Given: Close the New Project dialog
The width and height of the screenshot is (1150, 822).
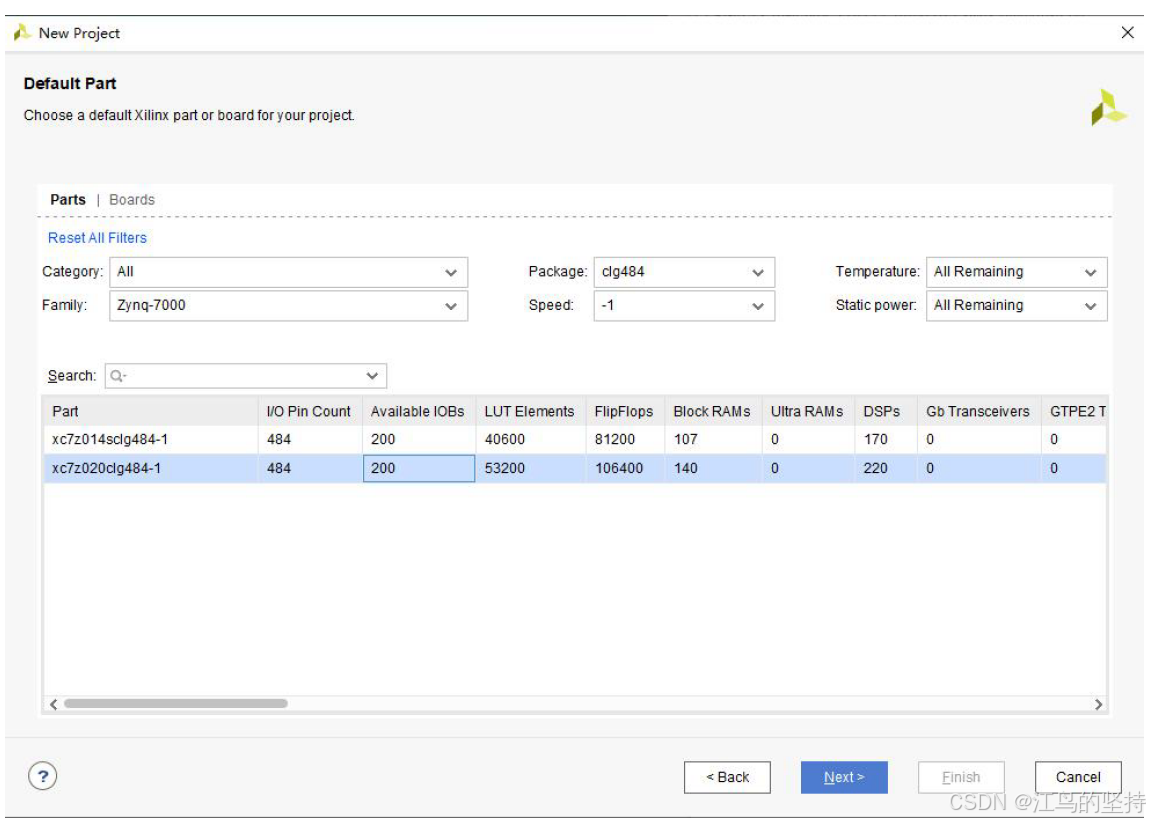Looking at the screenshot, I should tap(1127, 32).
